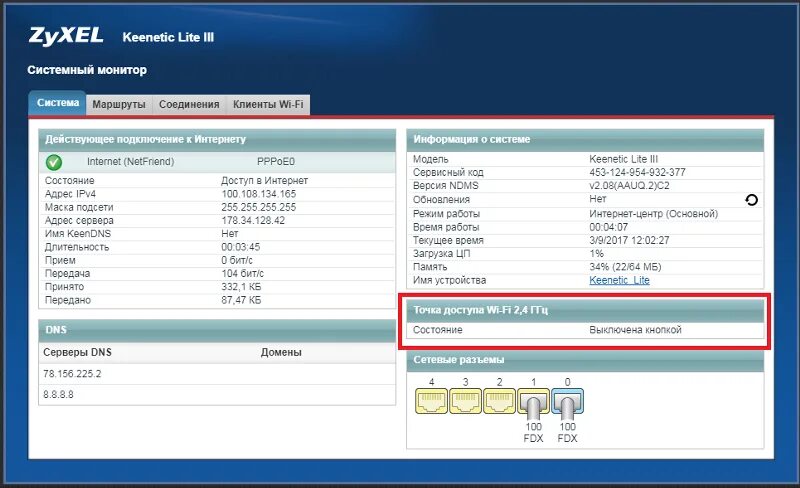Click the Домены column header
800x488 pixels.
tap(281, 352)
